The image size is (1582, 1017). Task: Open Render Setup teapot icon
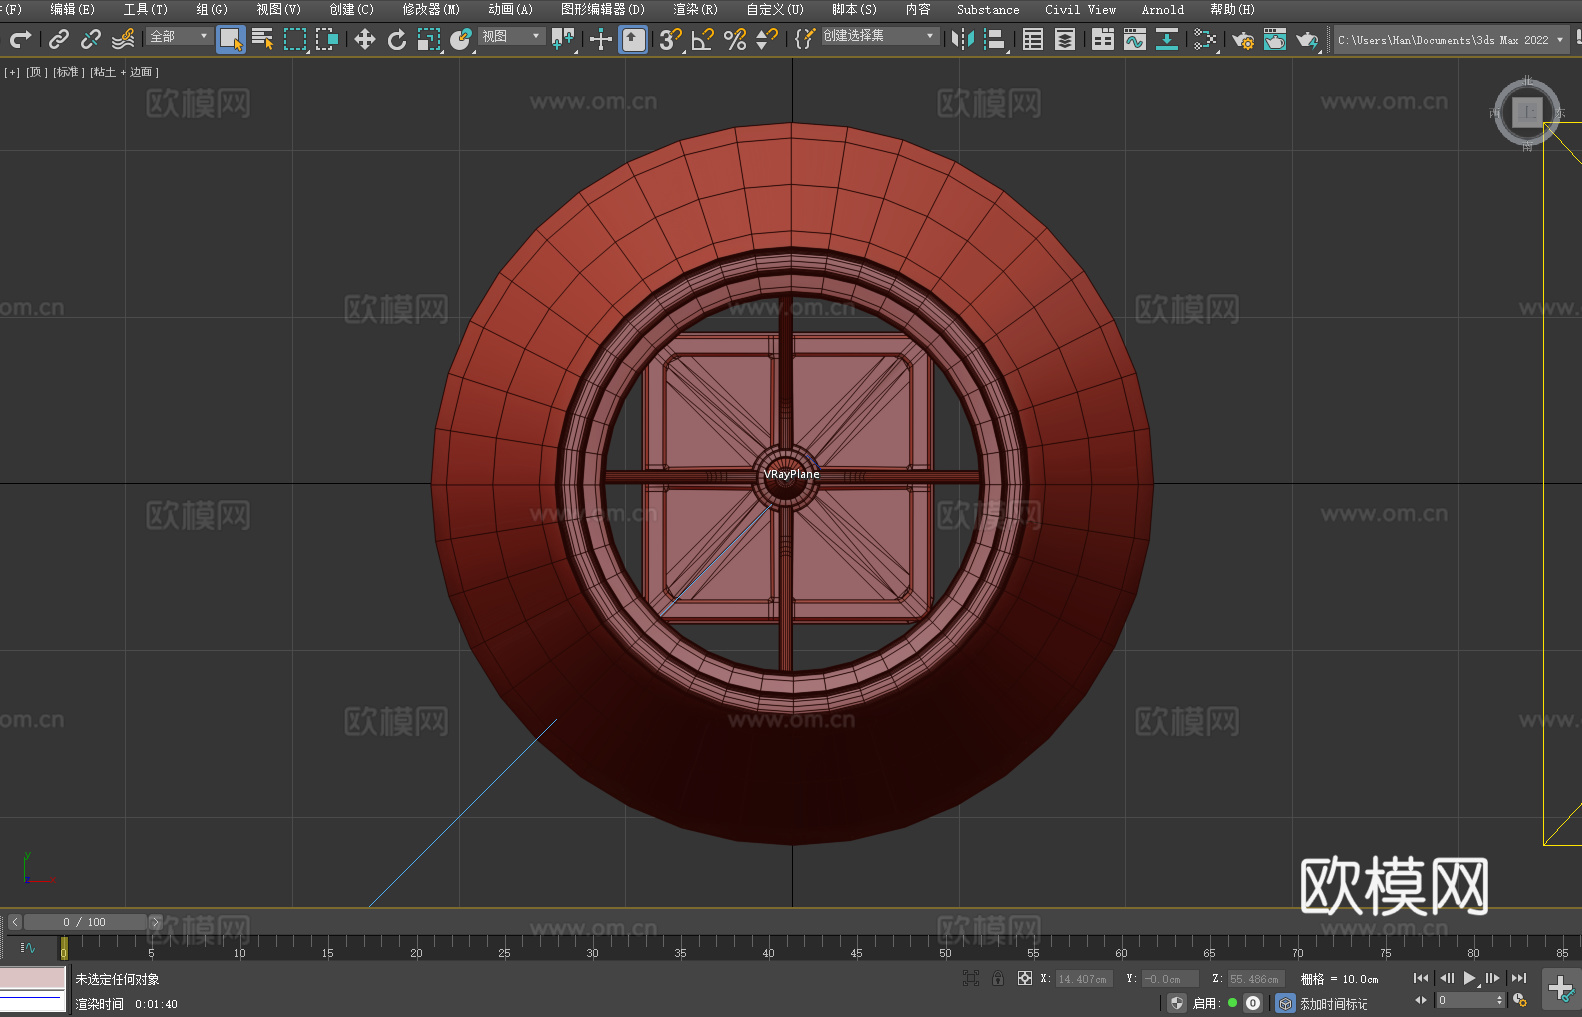[x=1242, y=39]
